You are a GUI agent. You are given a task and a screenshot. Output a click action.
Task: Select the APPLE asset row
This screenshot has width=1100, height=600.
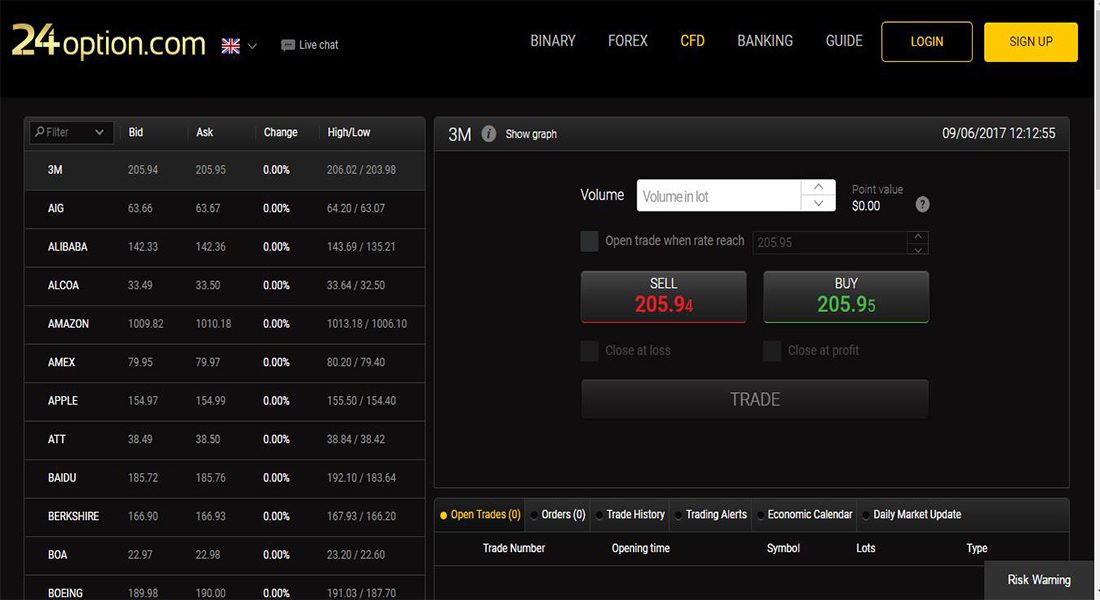pyautogui.click(x=224, y=401)
